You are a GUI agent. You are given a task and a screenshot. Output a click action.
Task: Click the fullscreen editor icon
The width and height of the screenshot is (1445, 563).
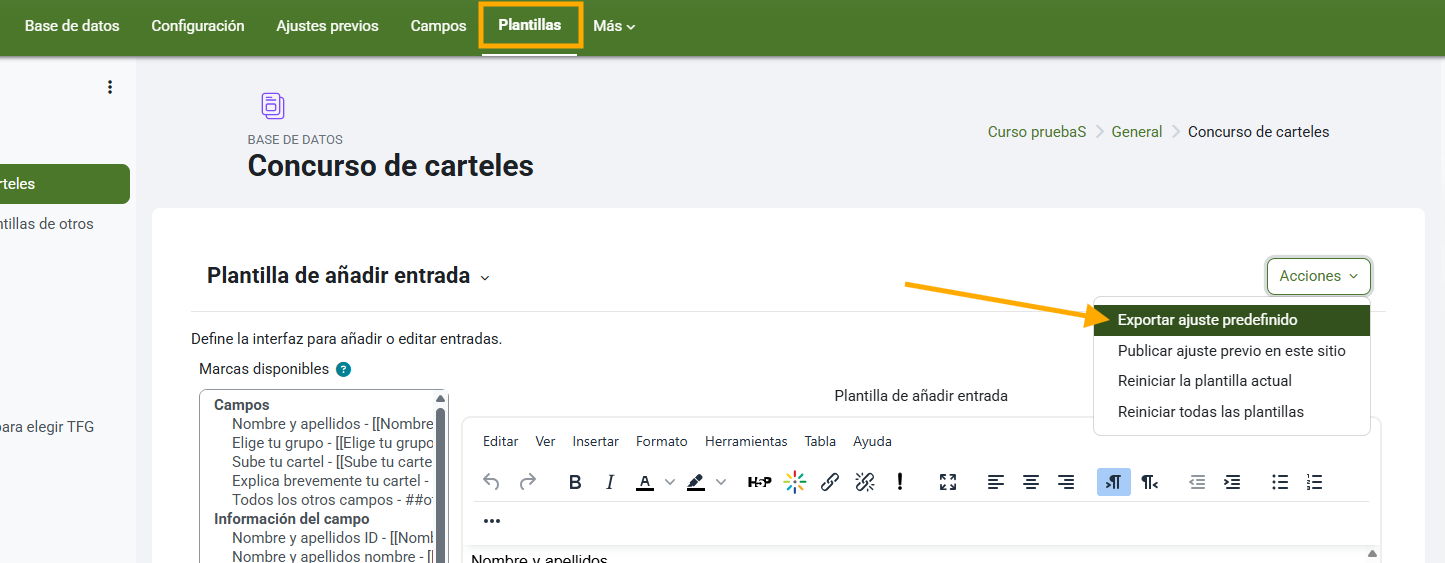948,482
